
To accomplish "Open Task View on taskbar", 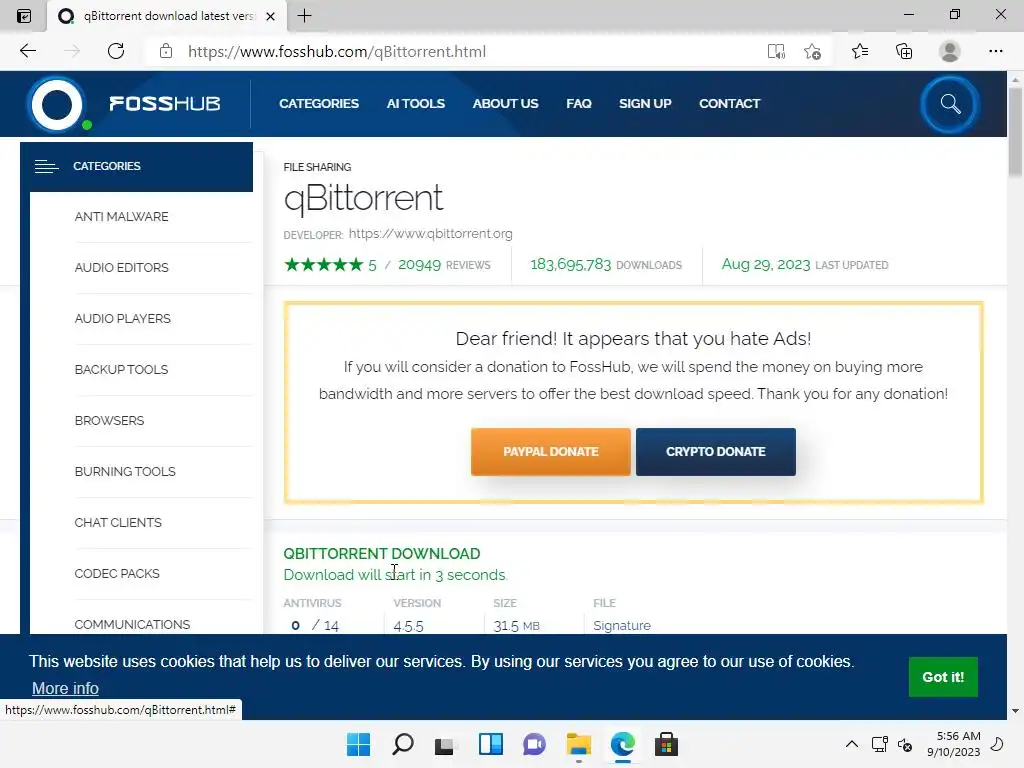I will click(x=446, y=744).
